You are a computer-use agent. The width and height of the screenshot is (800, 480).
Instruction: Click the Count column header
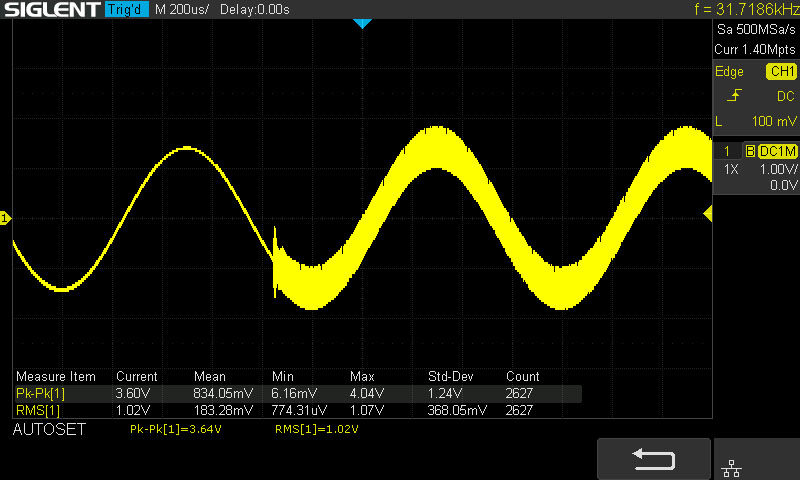(522, 376)
